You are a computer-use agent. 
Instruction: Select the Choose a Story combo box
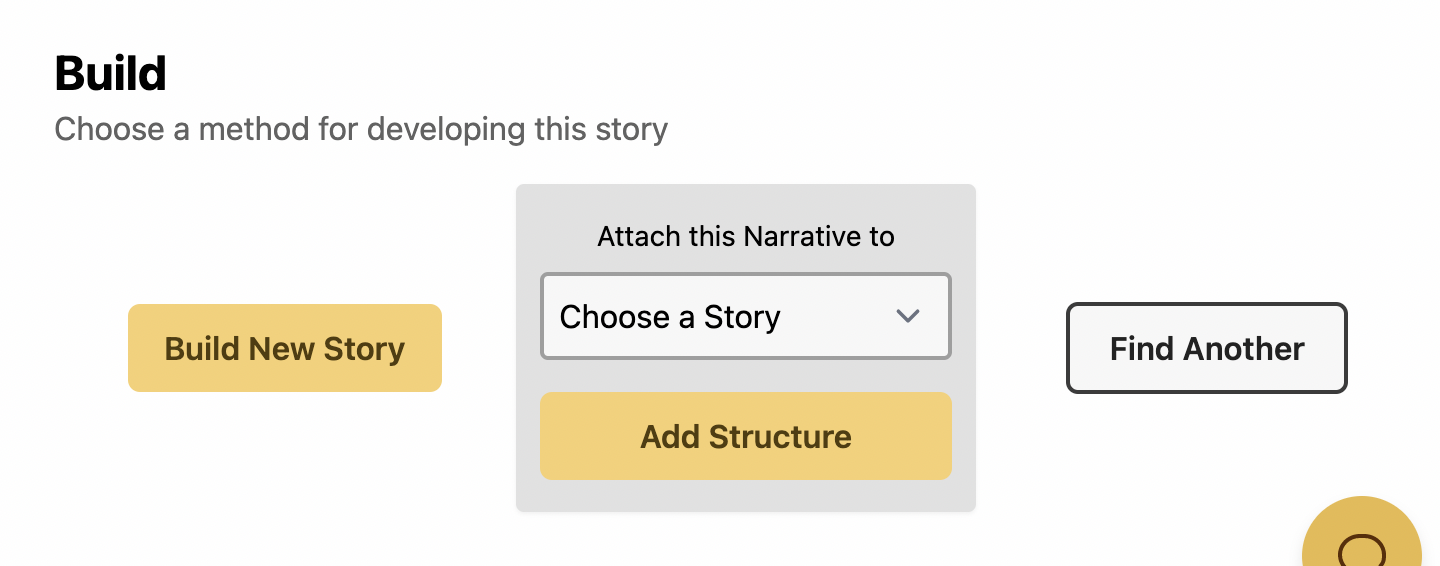pyautogui.click(x=746, y=316)
